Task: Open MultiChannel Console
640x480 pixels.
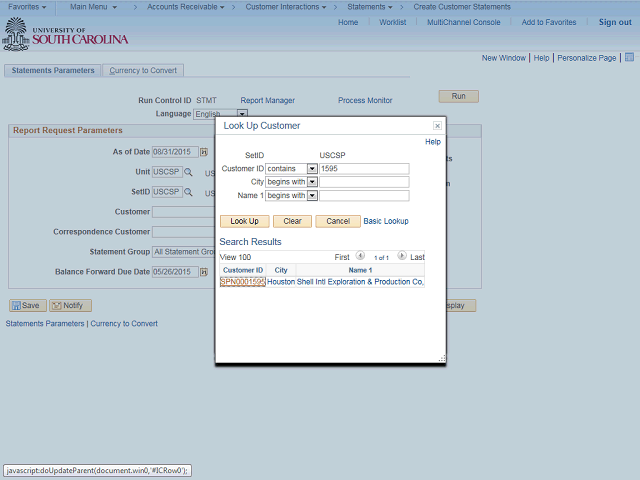Action: point(463,22)
